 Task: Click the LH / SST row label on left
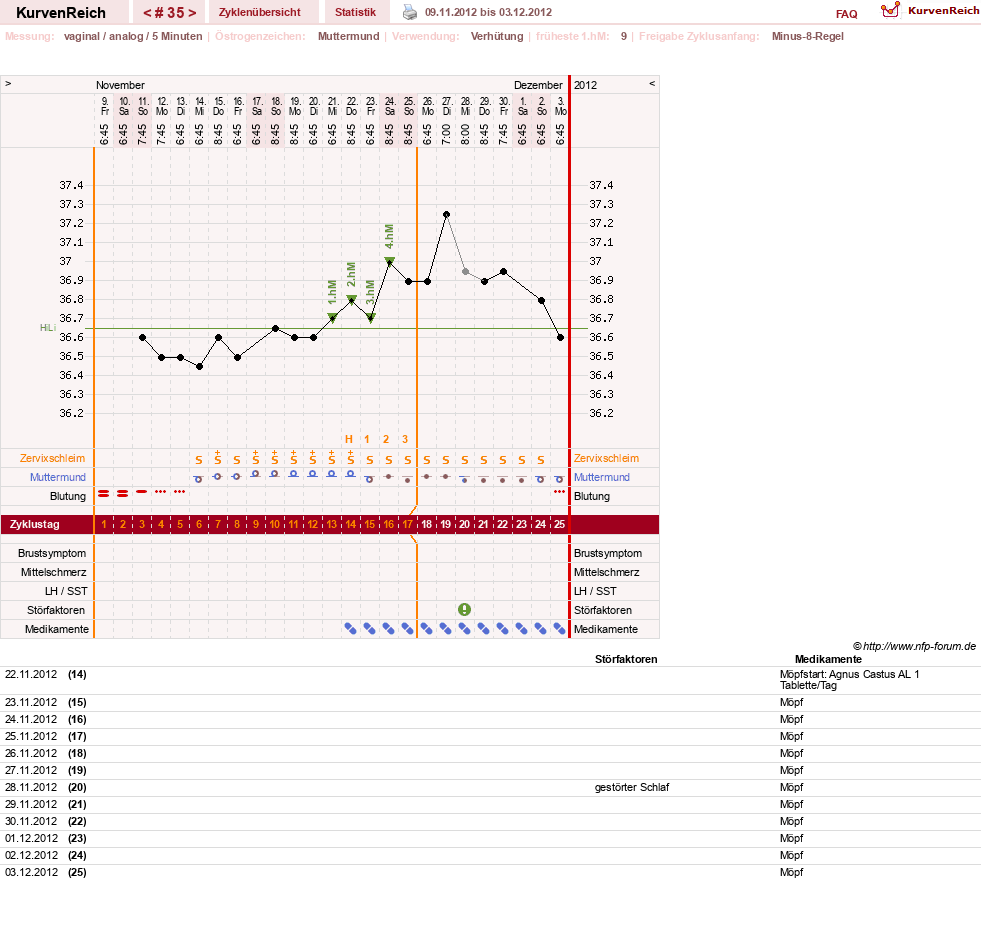pos(66,591)
